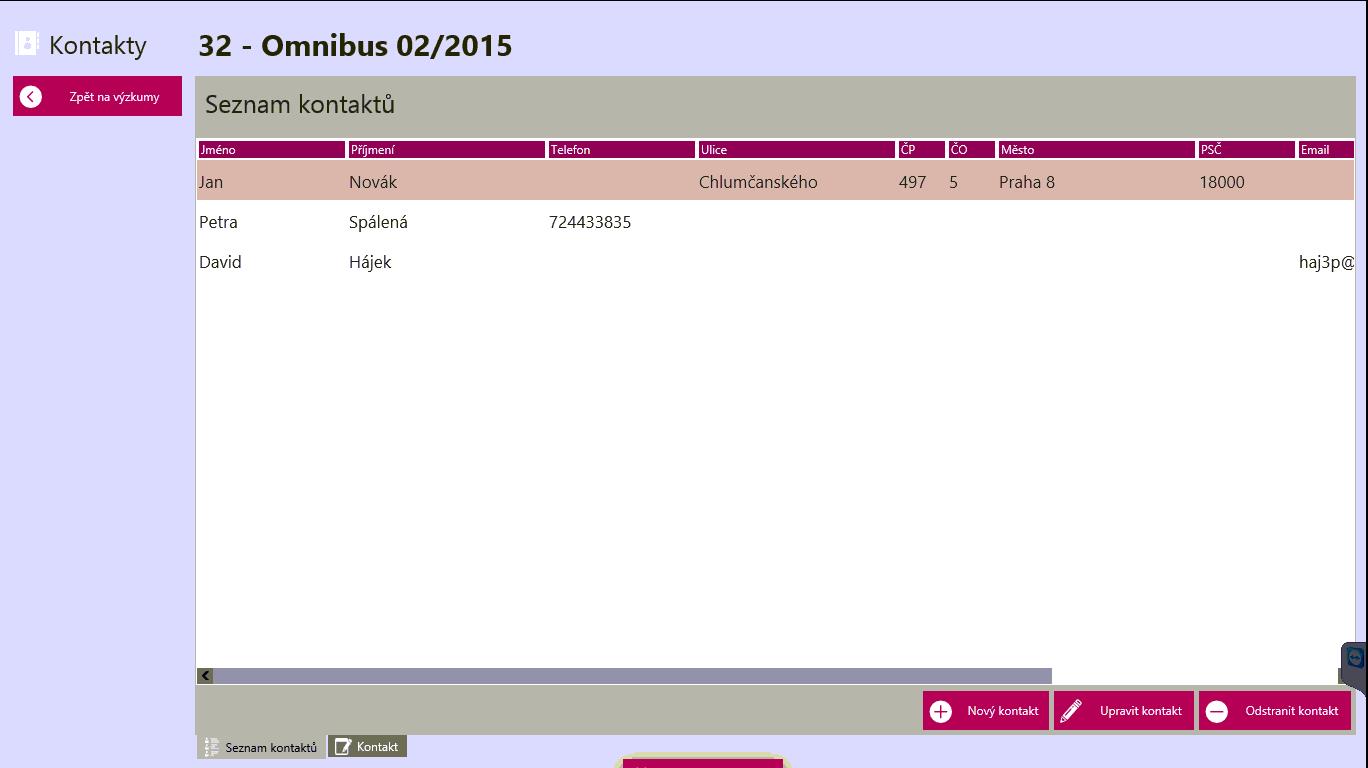
Task: Click the list icon on Seznam kontaktů tab
Action: pyautogui.click(x=211, y=747)
